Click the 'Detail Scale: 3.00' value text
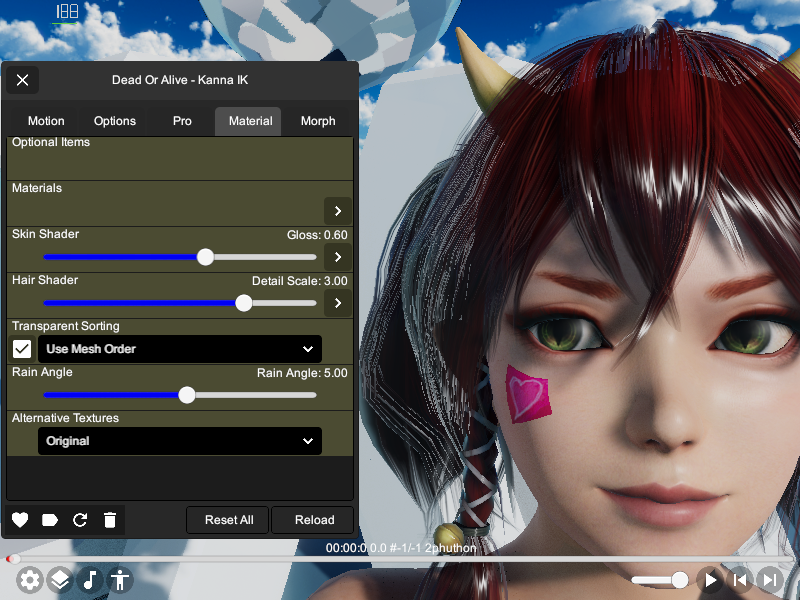 click(299, 281)
